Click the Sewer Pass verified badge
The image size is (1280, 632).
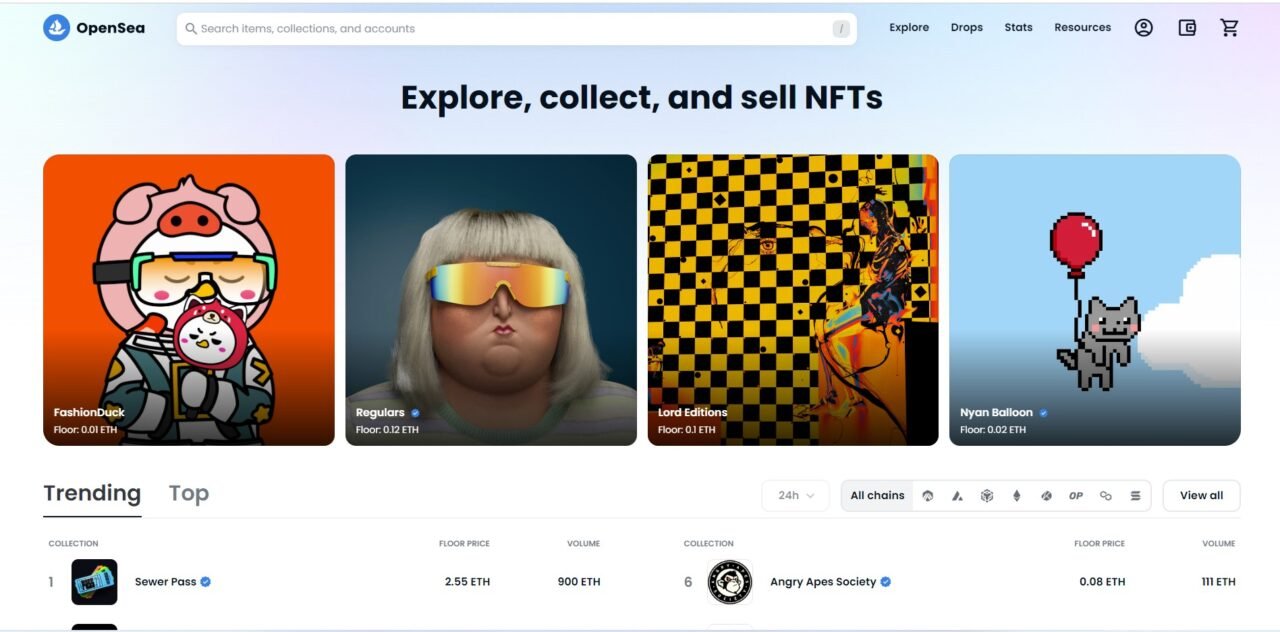tap(206, 582)
